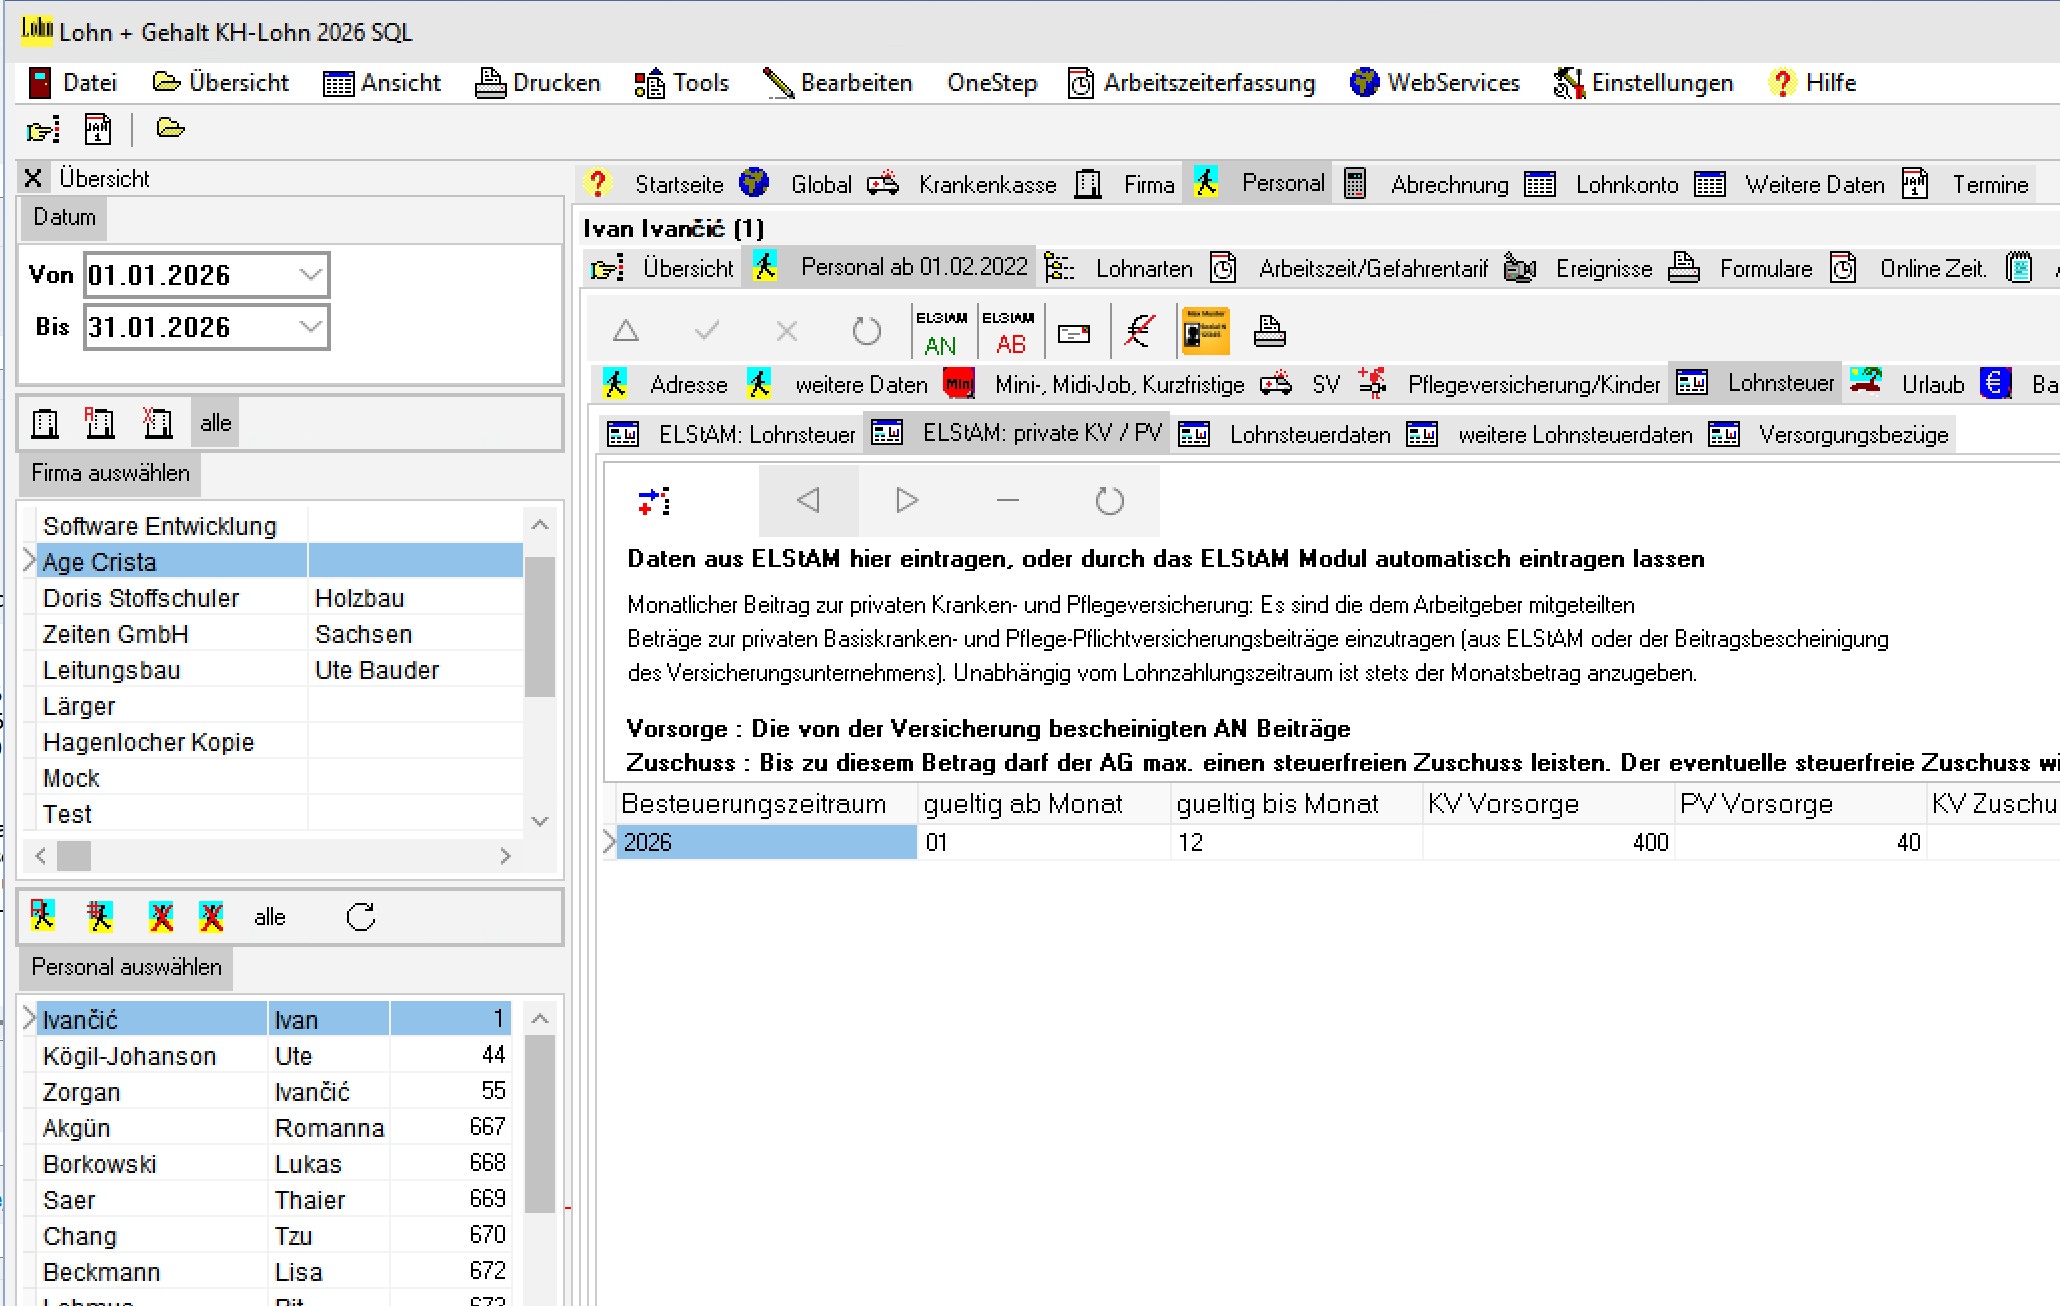Viewport: 2060px width, 1306px height.
Task: Toggle the building icon with red A
Action: [x=100, y=423]
